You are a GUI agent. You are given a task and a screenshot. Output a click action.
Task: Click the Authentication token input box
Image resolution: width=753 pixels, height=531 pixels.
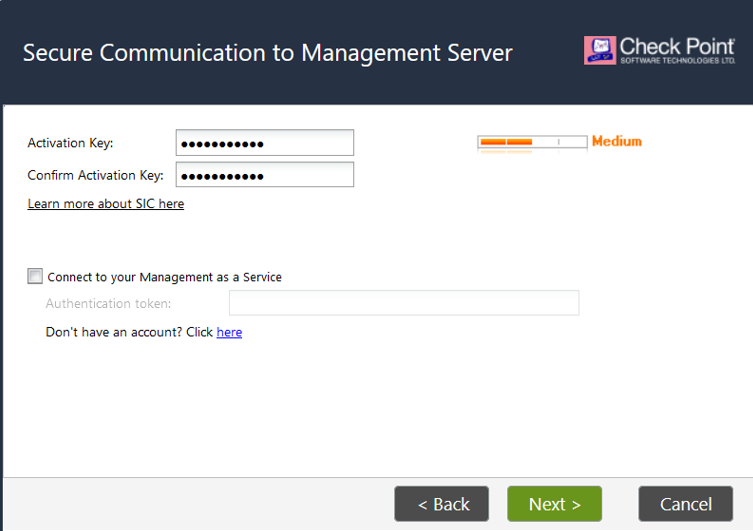click(404, 303)
